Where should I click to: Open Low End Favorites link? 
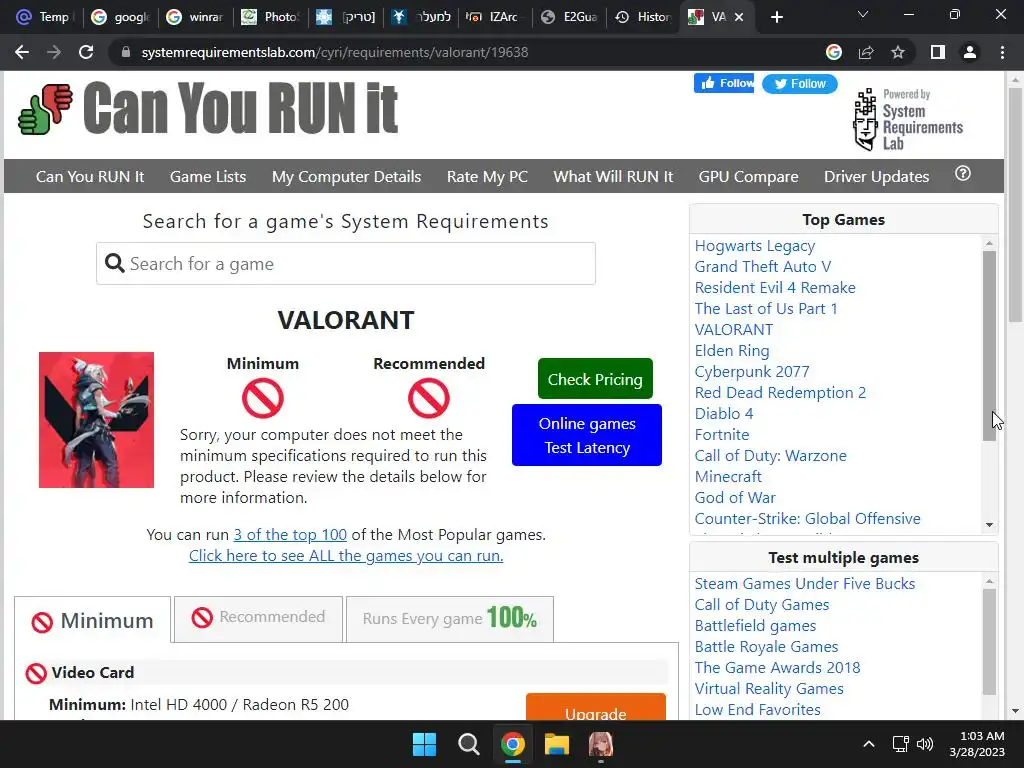757,709
